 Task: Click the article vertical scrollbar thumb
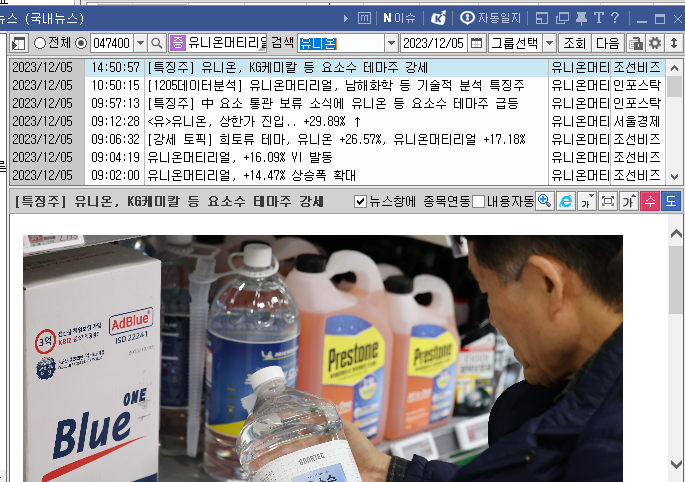676,280
